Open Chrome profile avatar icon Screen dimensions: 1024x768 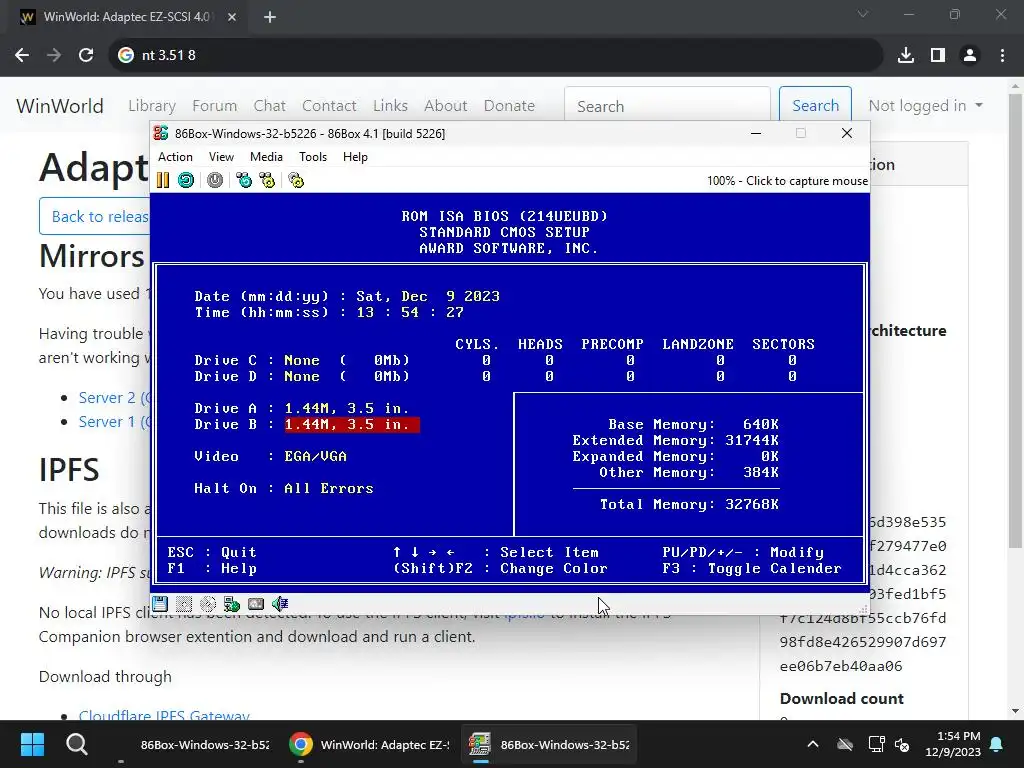[970, 56]
